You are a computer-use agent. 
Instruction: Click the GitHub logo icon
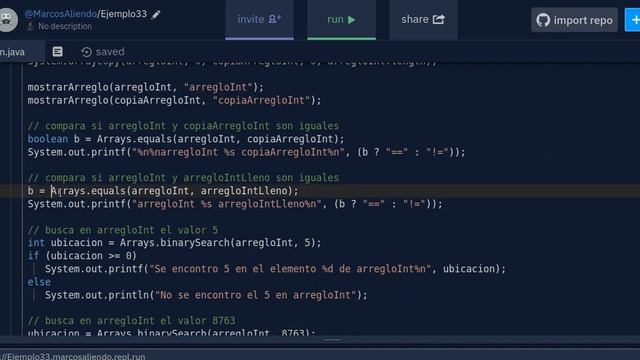click(x=543, y=20)
